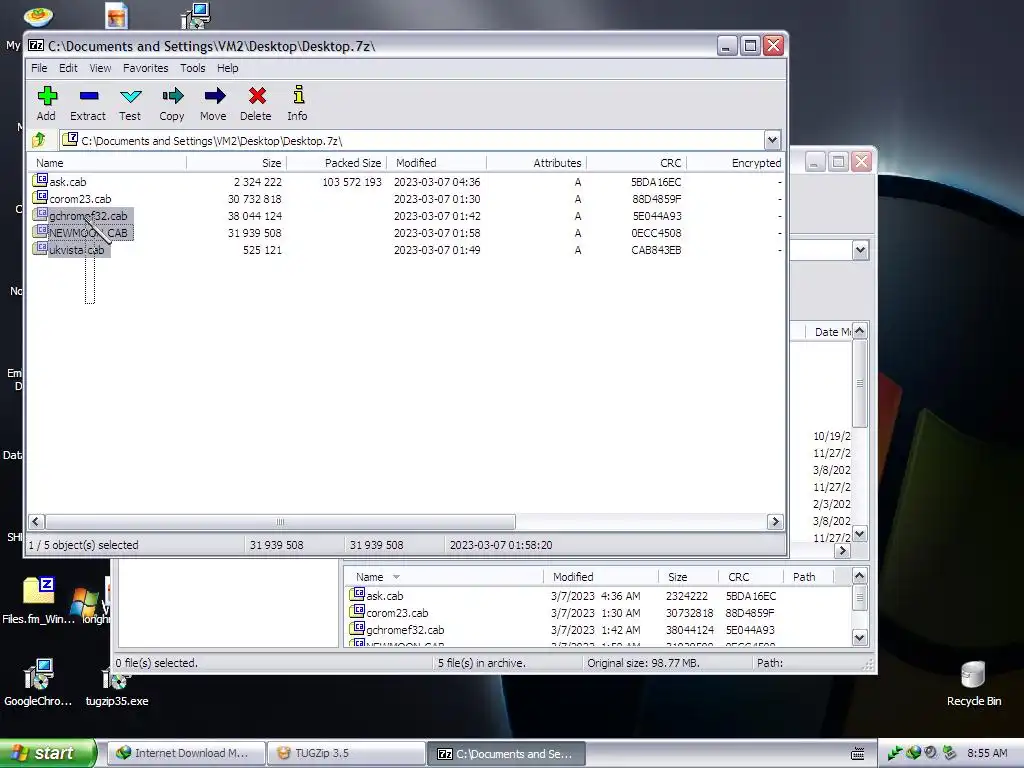Sort TUGZip list by Path header

click(x=808, y=577)
